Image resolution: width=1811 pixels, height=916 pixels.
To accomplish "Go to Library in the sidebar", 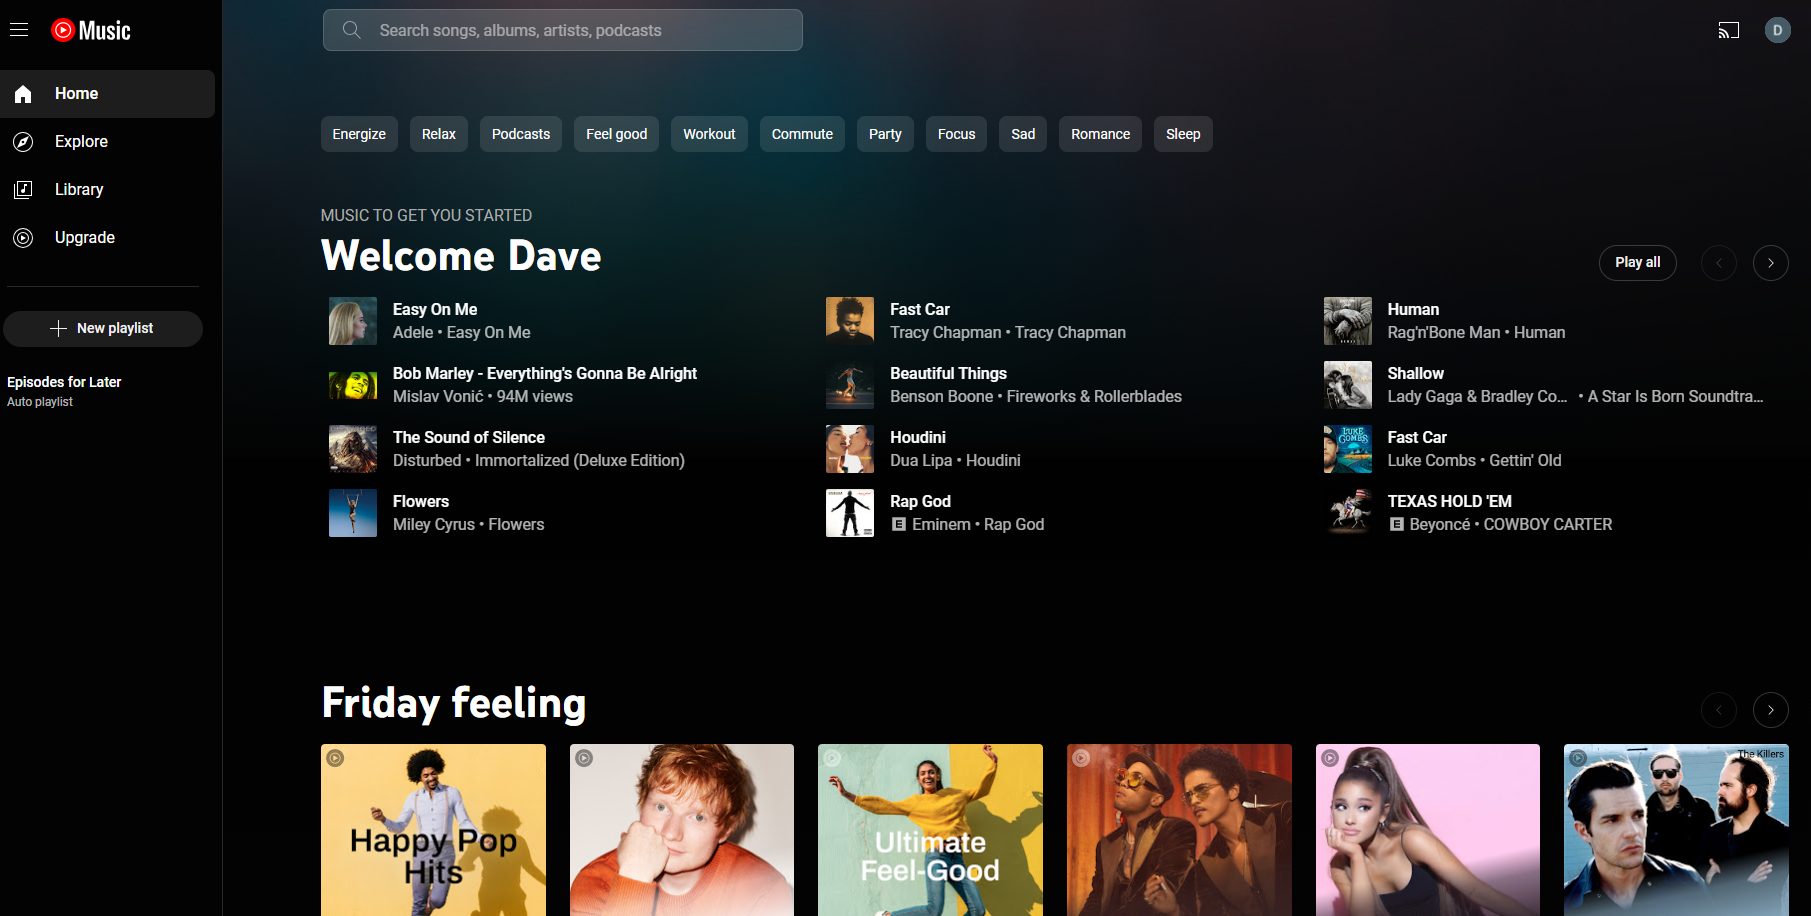I will tap(79, 189).
